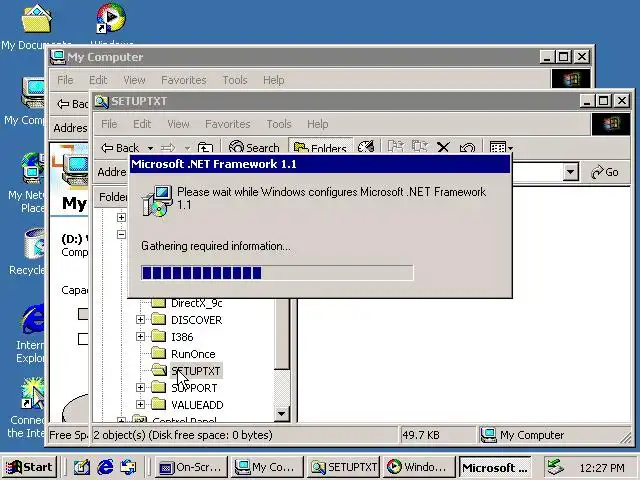The width and height of the screenshot is (640, 480).
Task: Expand the I386 folder node
Action: click(x=140, y=336)
